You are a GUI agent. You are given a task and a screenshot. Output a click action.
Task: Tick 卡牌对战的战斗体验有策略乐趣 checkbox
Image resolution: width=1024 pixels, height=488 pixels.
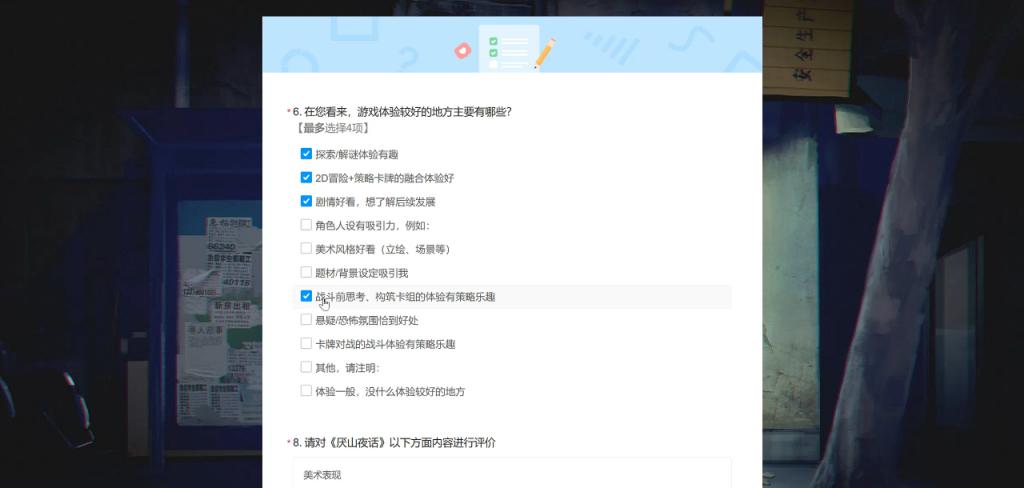click(306, 343)
